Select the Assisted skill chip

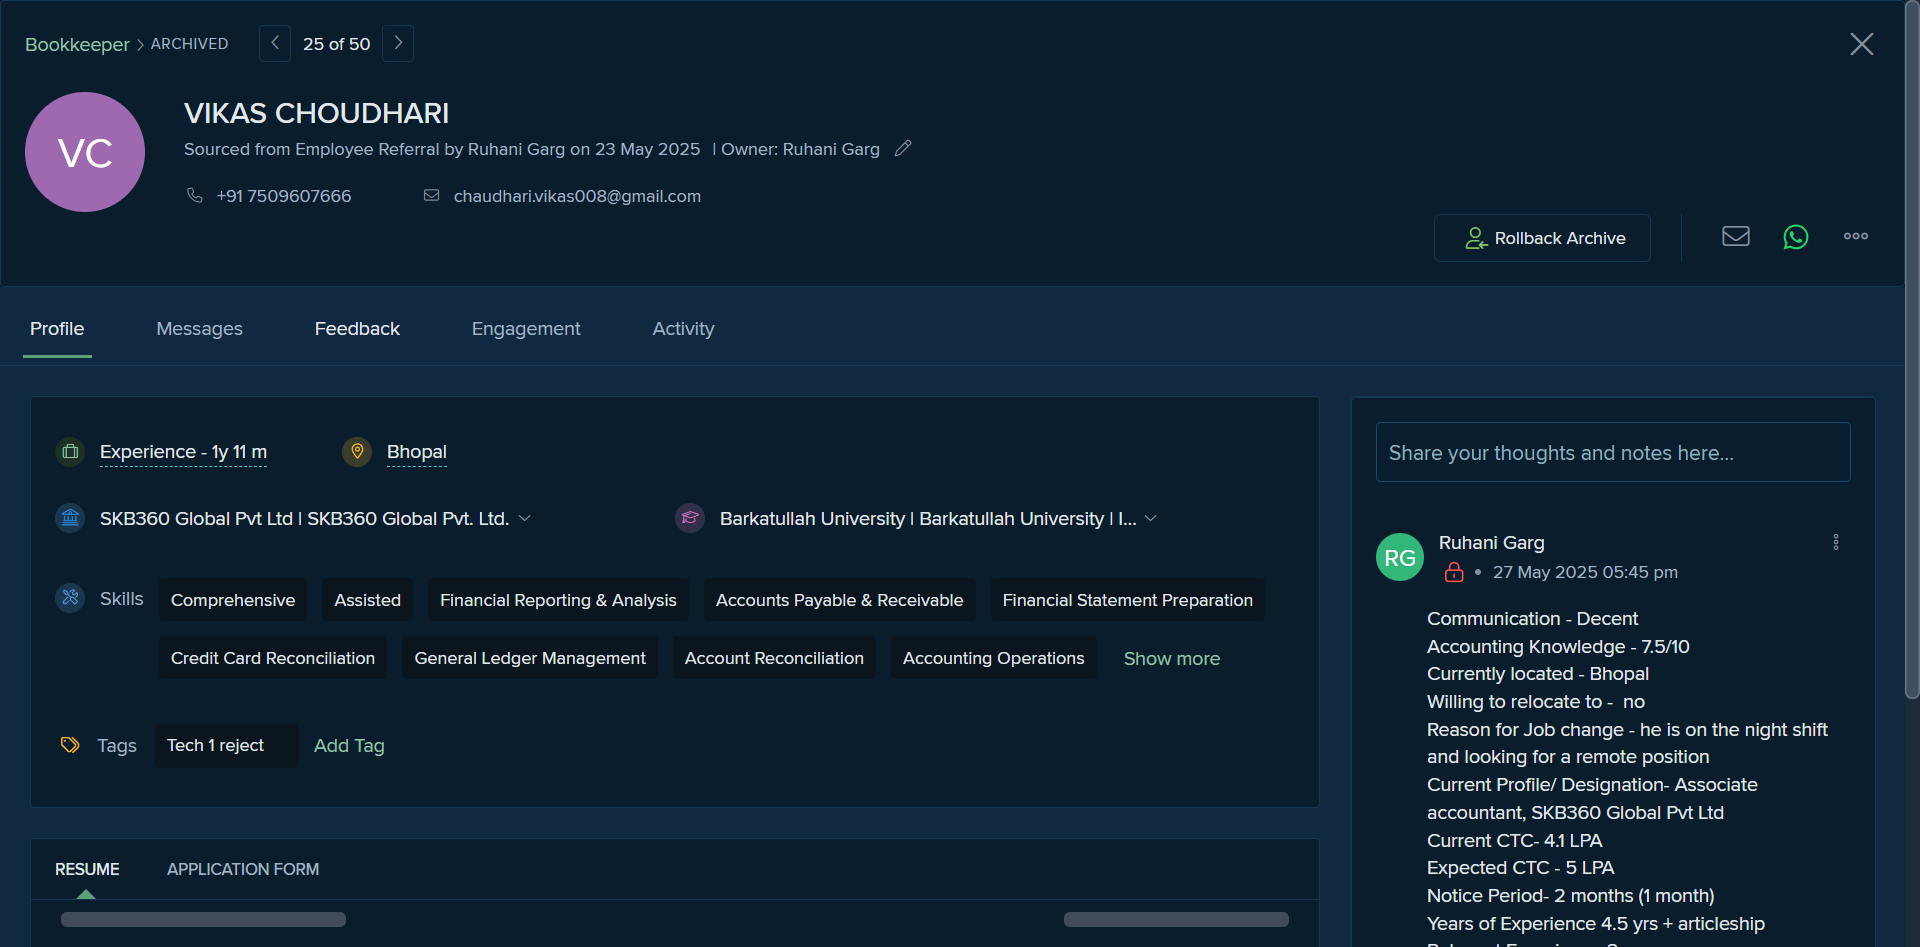[368, 600]
